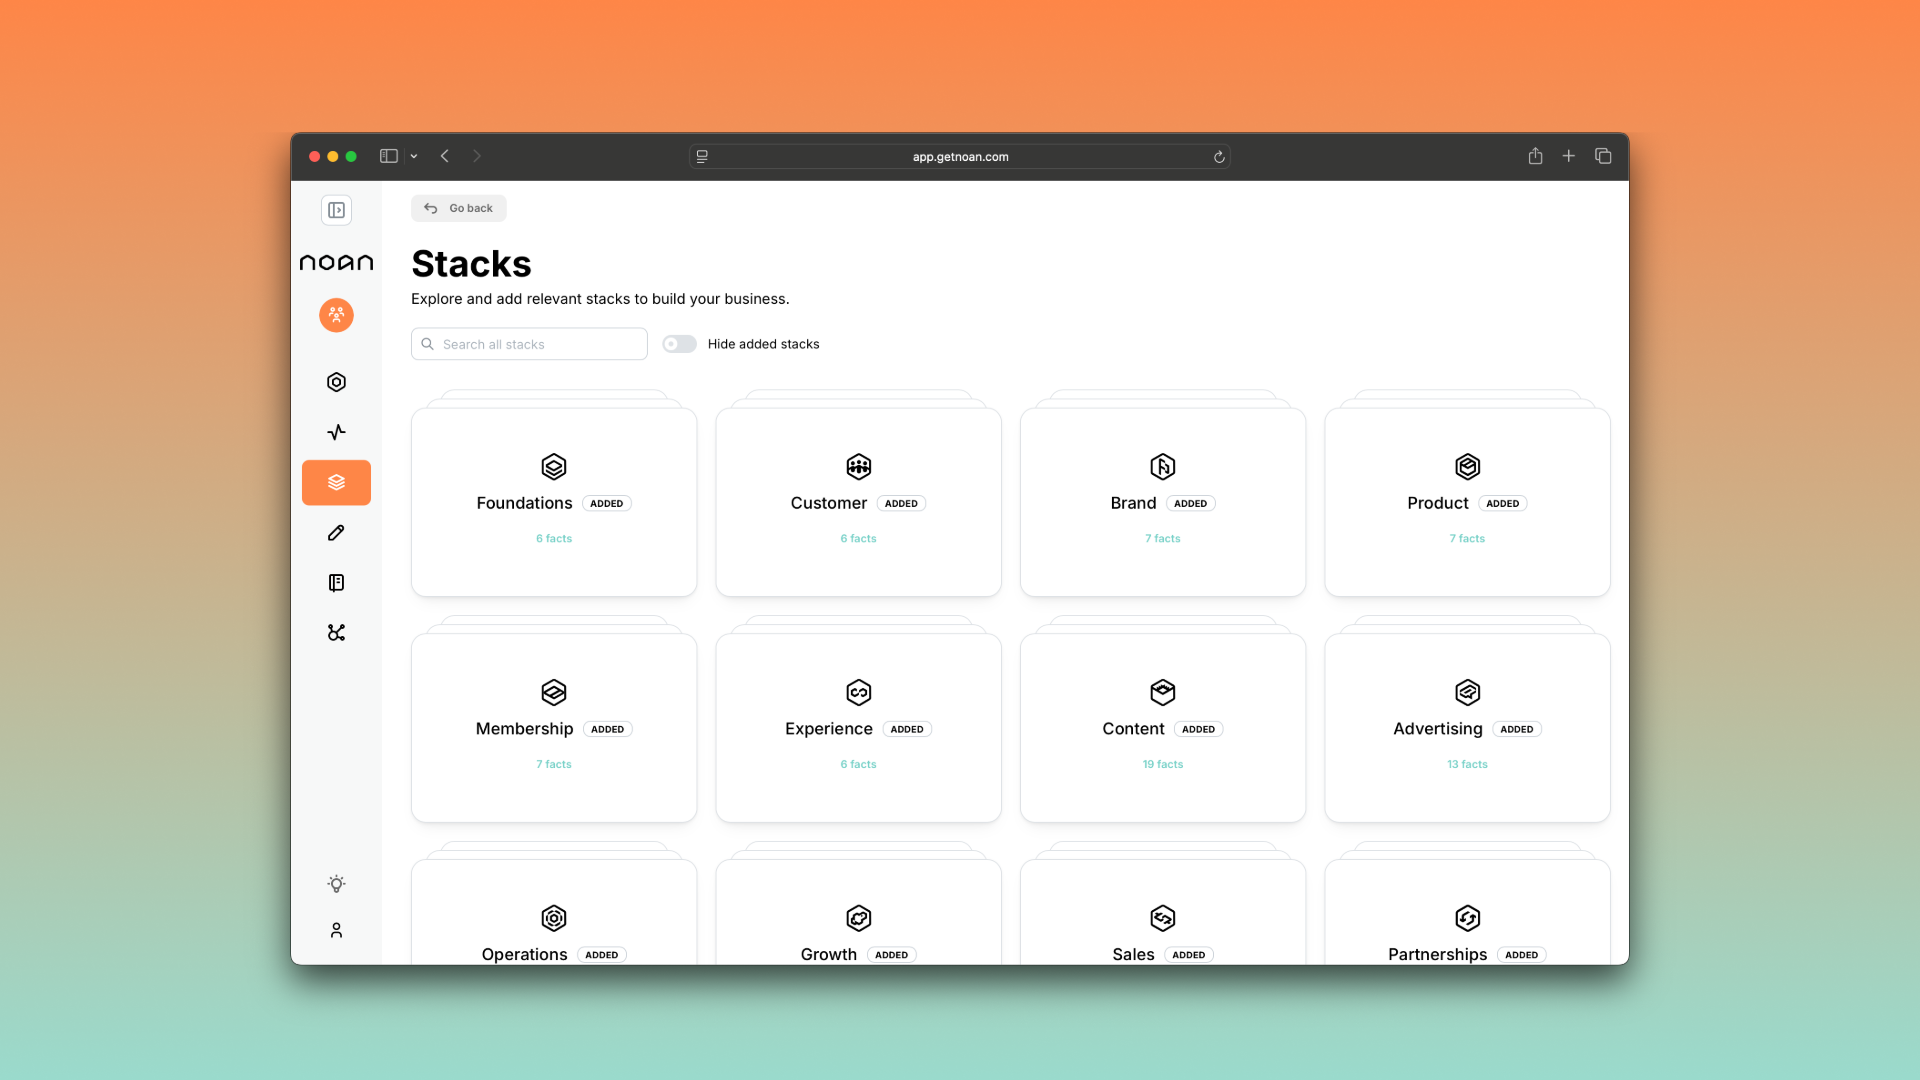This screenshot has height=1080, width=1920.
Task: Click the activity pulse icon in sidebar
Action: 336,432
